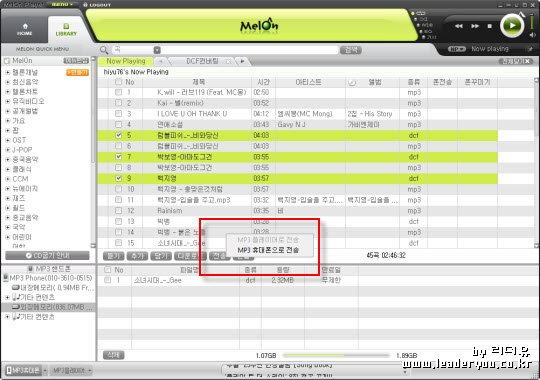Check the box for track 12 Rainism
The height and width of the screenshot is (380, 540).
118,210
